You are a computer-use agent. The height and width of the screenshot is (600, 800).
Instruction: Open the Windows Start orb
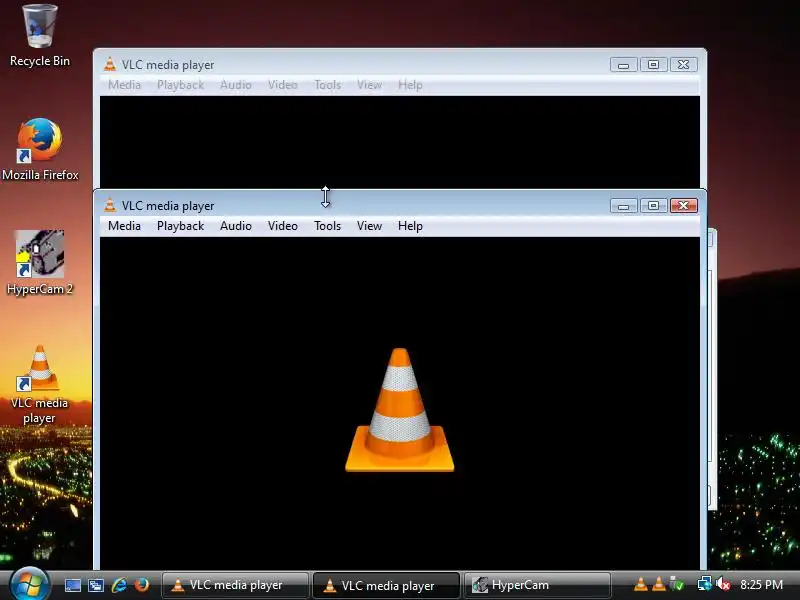pos(29,585)
